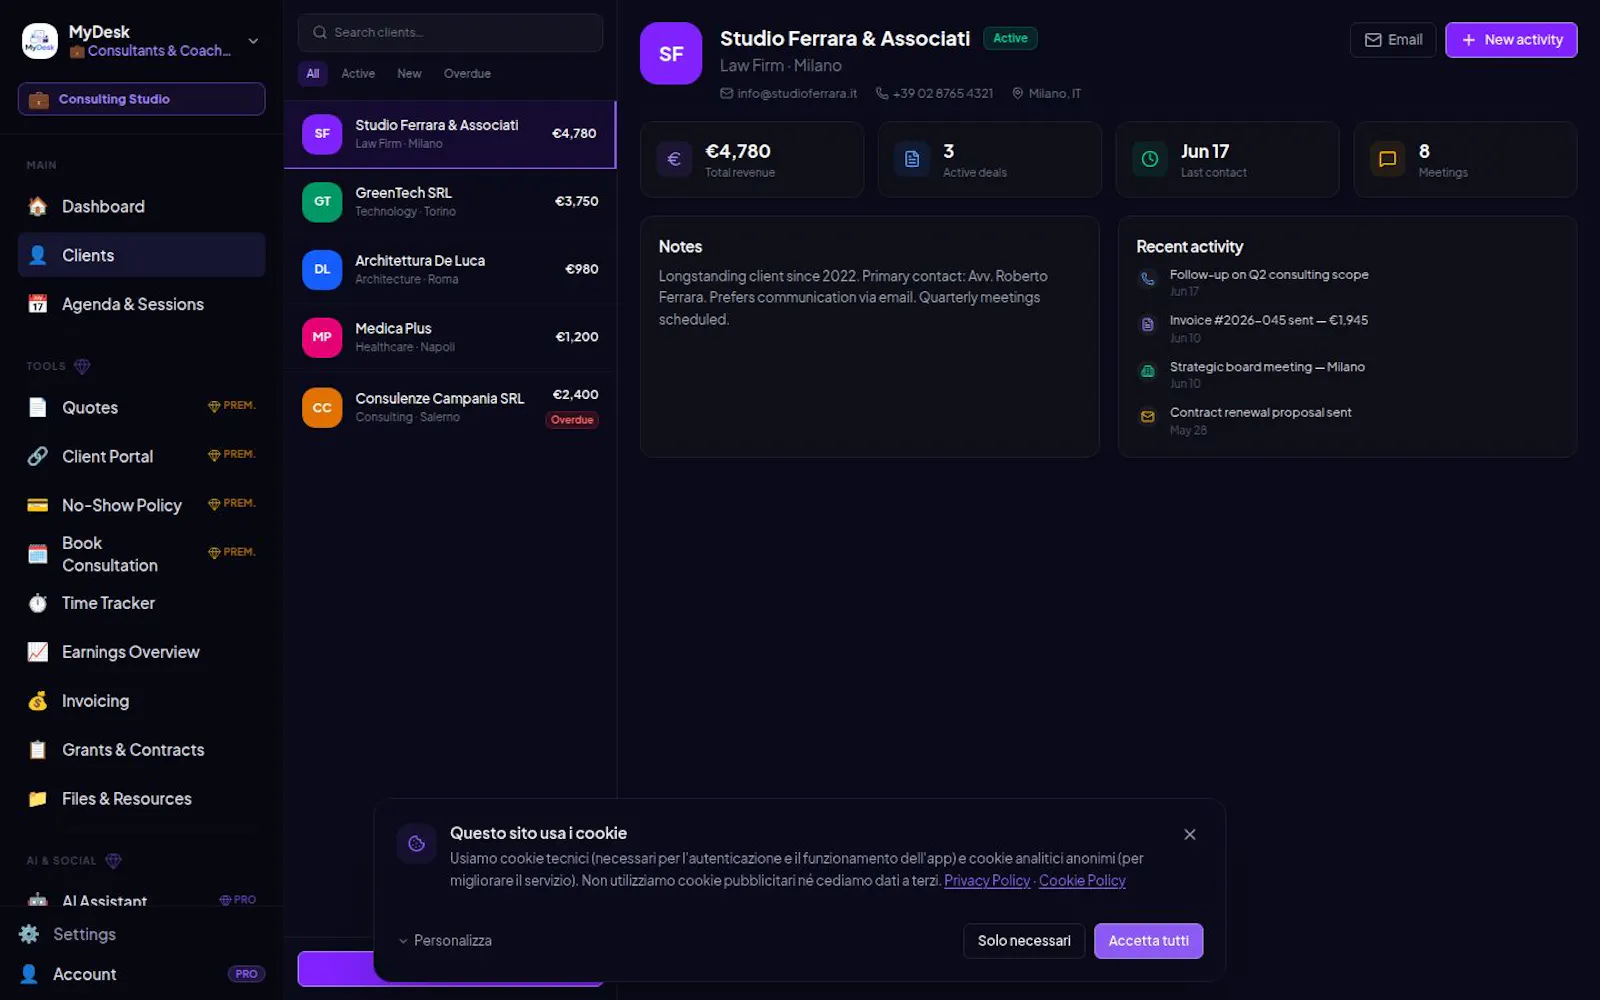Switch to the New filter tab
This screenshot has width=1600, height=1000.
pyautogui.click(x=409, y=74)
